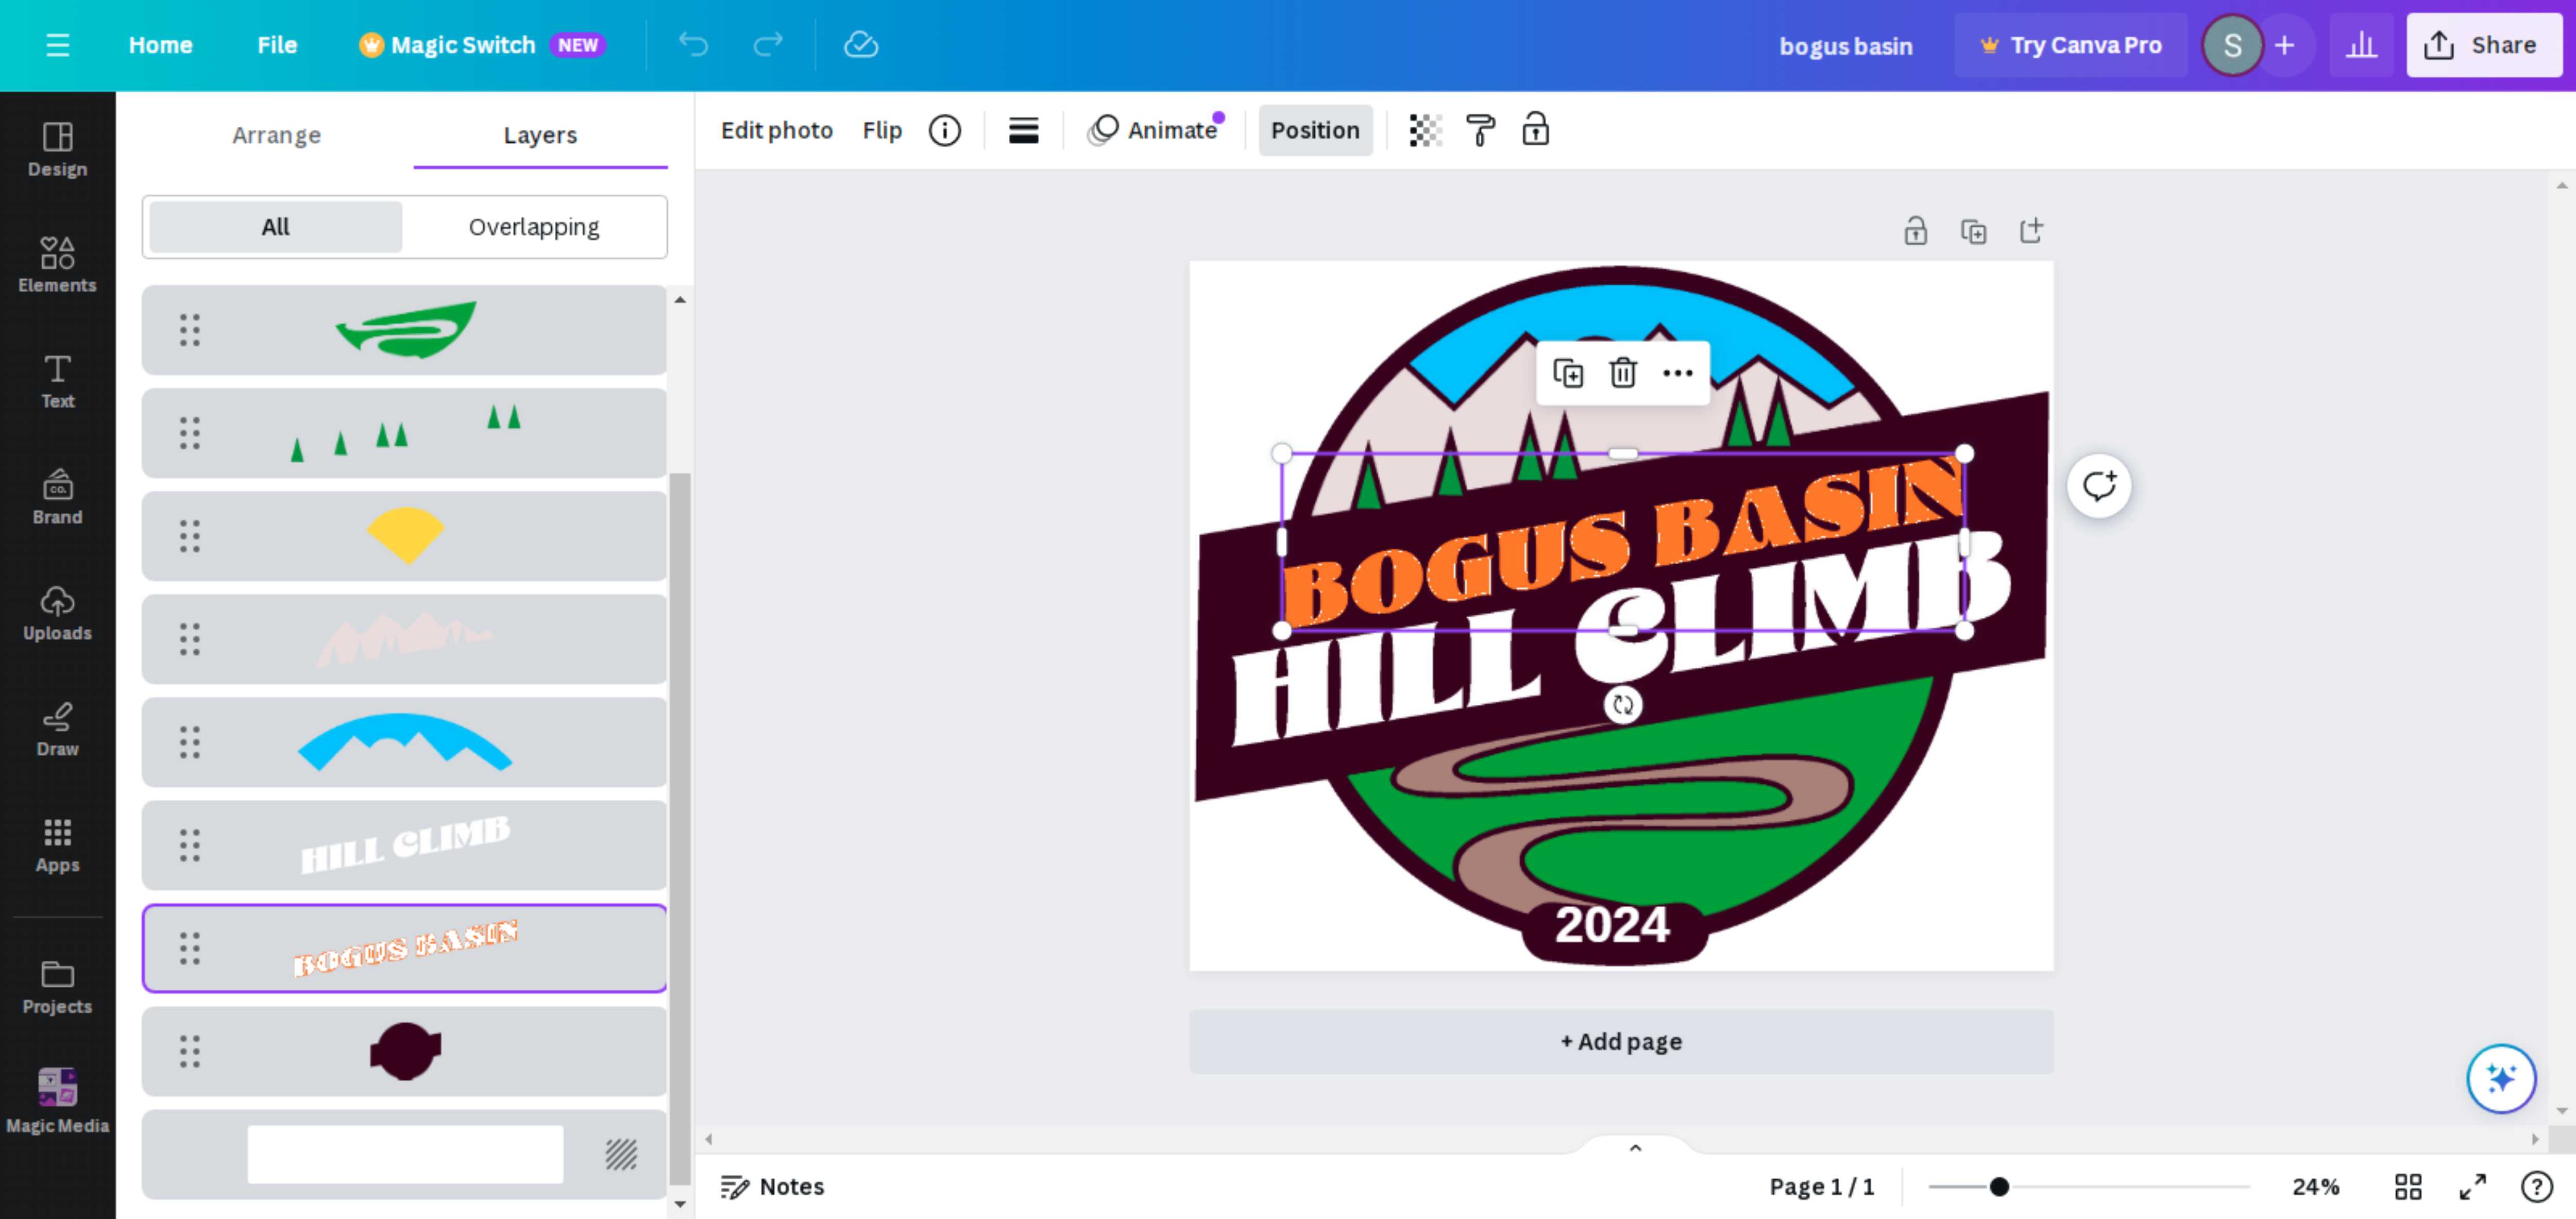The width and height of the screenshot is (2576, 1219).
Task: Open the Elements sidebar panel
Action: 57,263
